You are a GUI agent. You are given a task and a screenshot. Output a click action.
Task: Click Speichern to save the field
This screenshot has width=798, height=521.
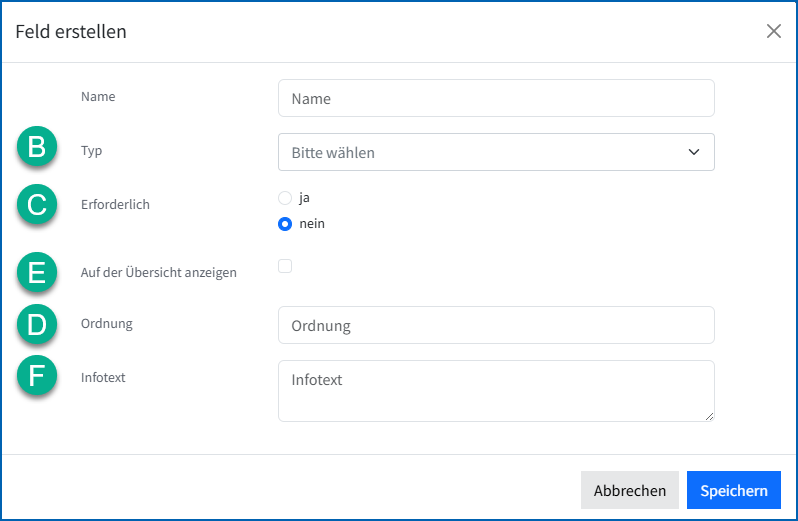(733, 490)
